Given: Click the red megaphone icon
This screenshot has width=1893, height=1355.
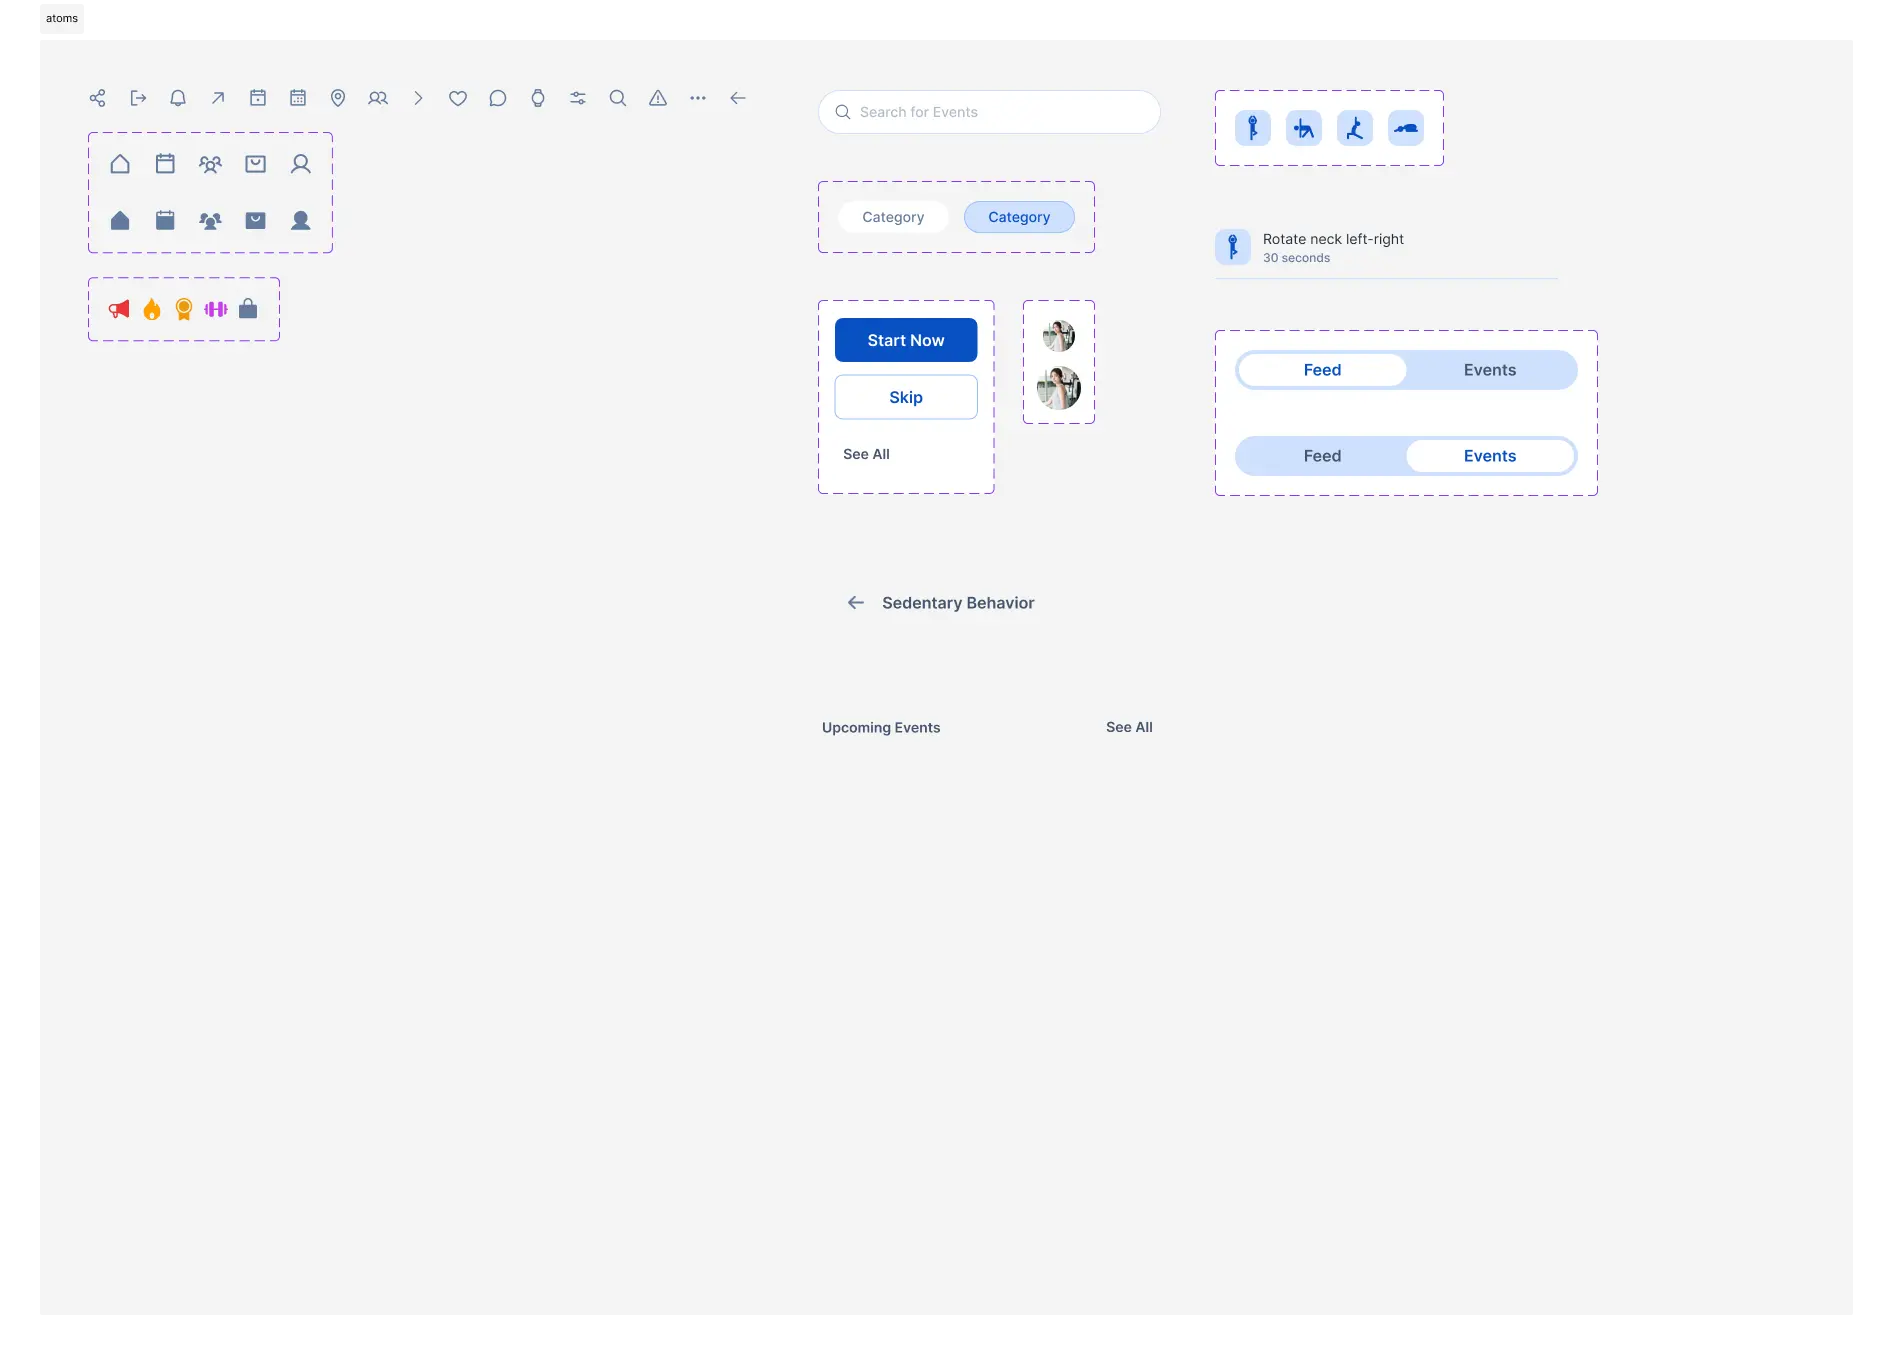Looking at the screenshot, I should point(119,309).
